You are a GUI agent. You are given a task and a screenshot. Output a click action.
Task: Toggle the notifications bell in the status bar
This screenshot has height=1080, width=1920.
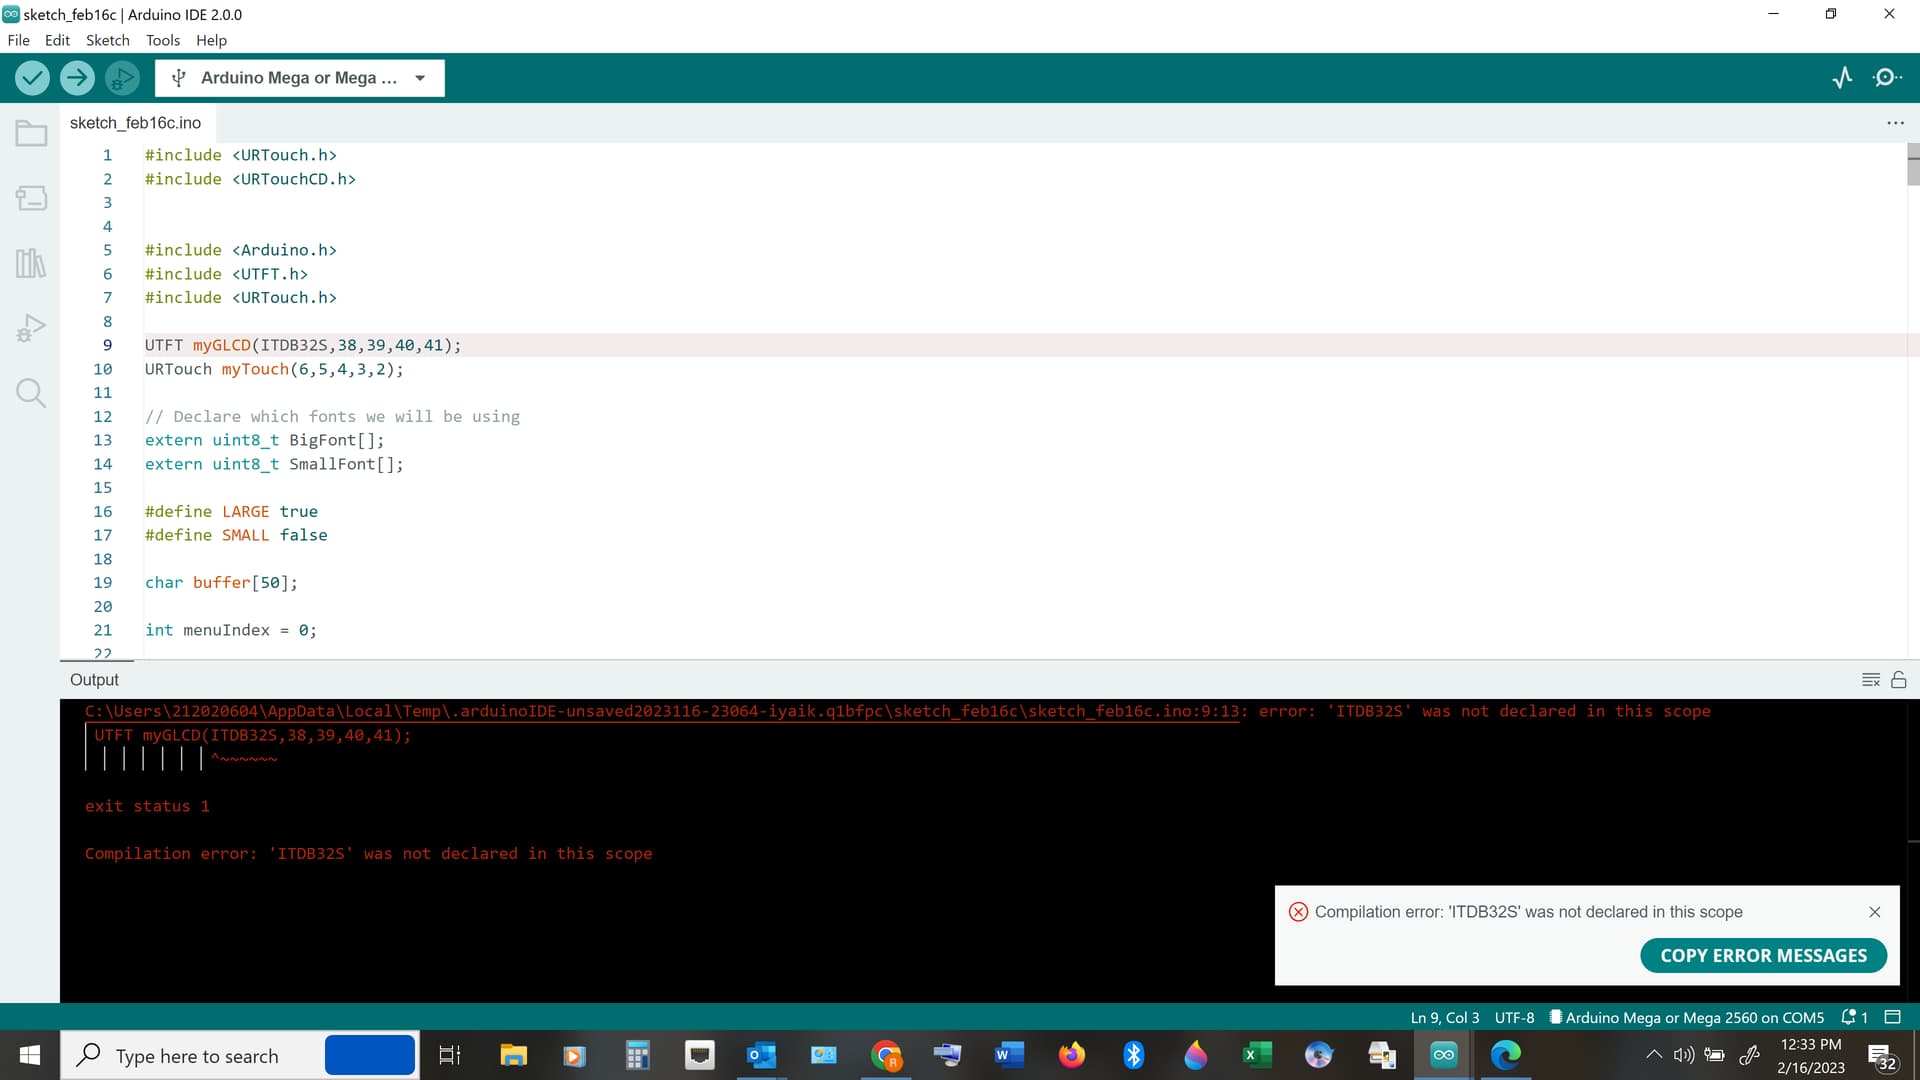(x=1849, y=1017)
